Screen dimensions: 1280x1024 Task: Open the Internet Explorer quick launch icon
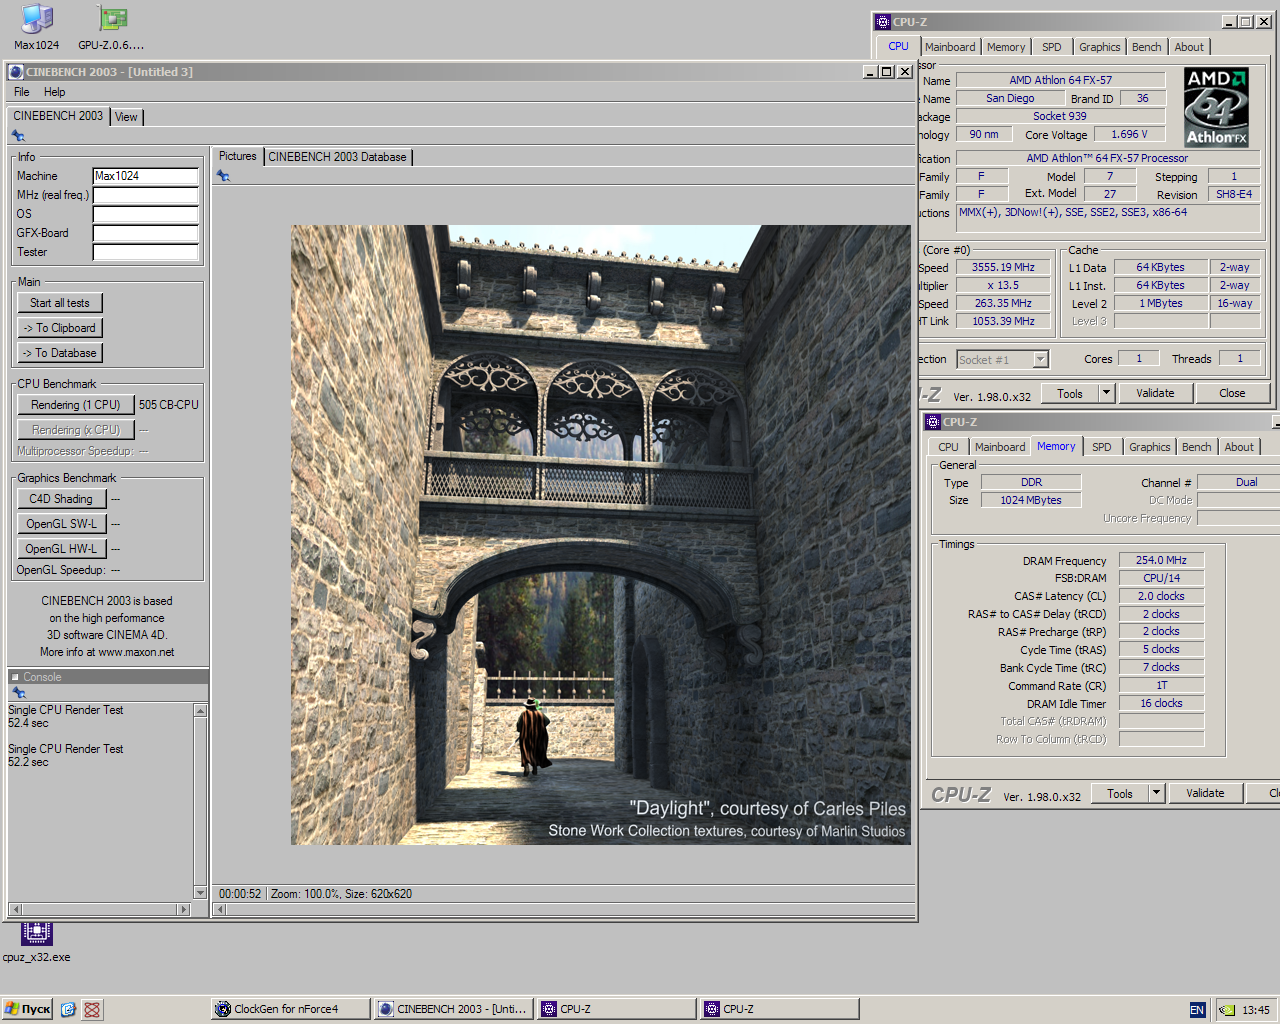(68, 1009)
